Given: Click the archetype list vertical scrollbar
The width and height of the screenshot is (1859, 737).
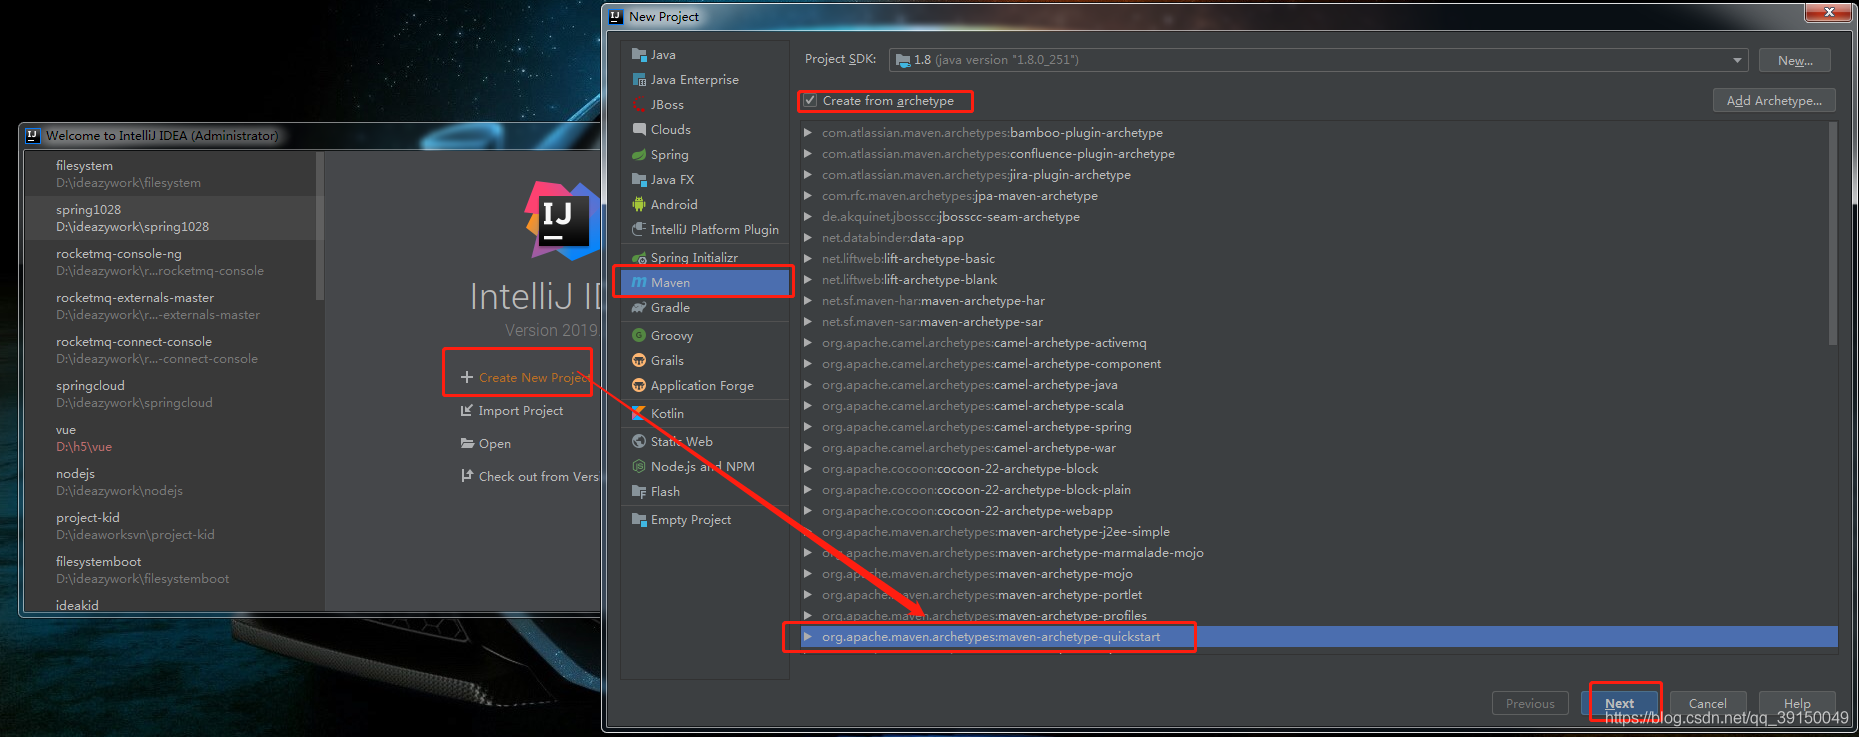Looking at the screenshot, I should (x=1832, y=235).
